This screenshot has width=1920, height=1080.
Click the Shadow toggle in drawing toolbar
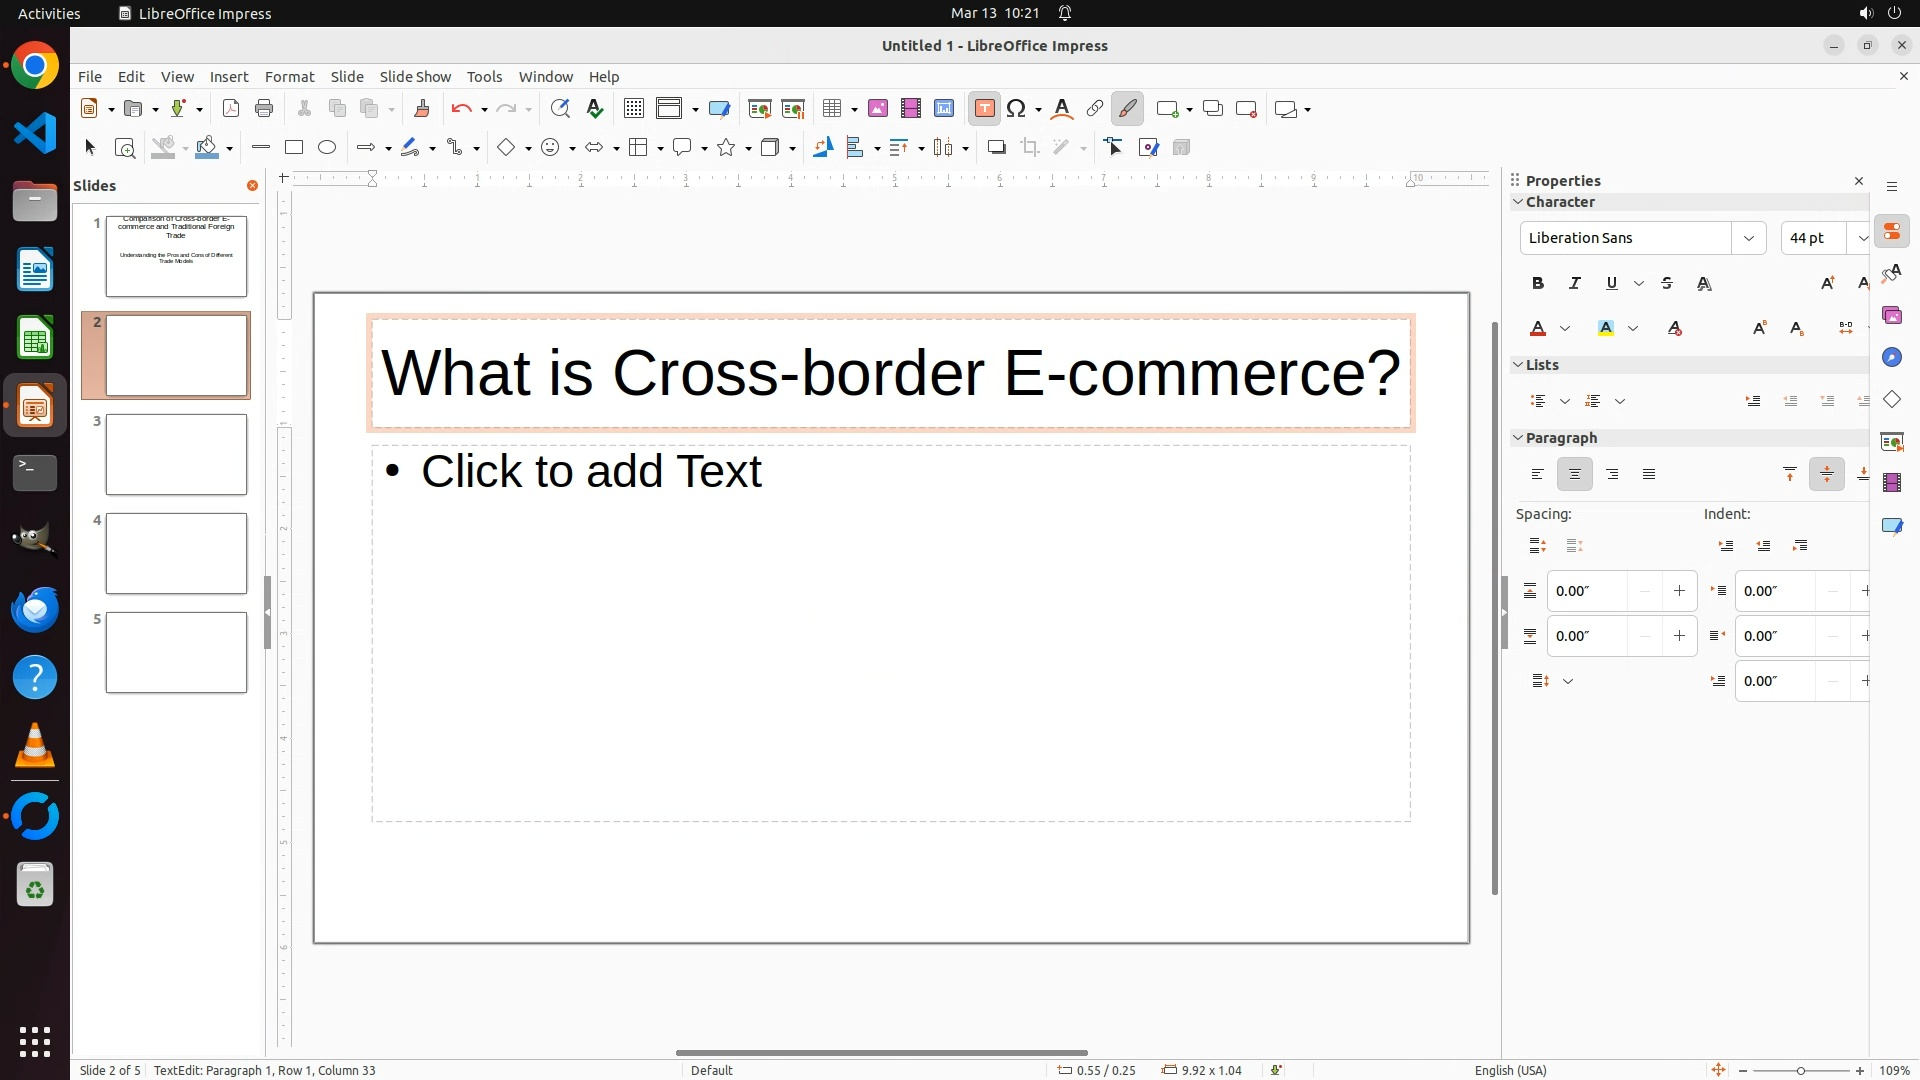coord(996,148)
